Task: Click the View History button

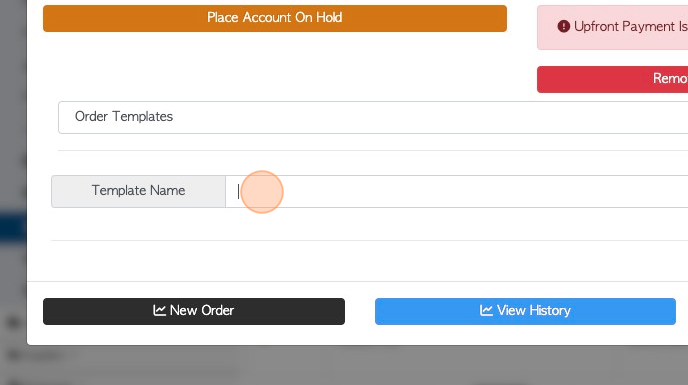Action: pos(525,311)
